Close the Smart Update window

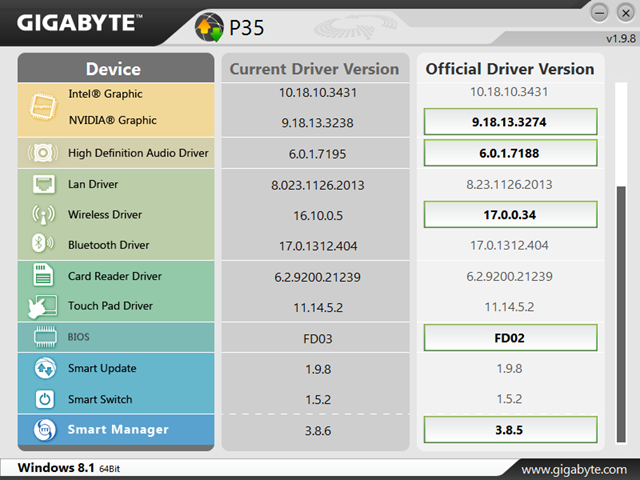tap(626, 13)
